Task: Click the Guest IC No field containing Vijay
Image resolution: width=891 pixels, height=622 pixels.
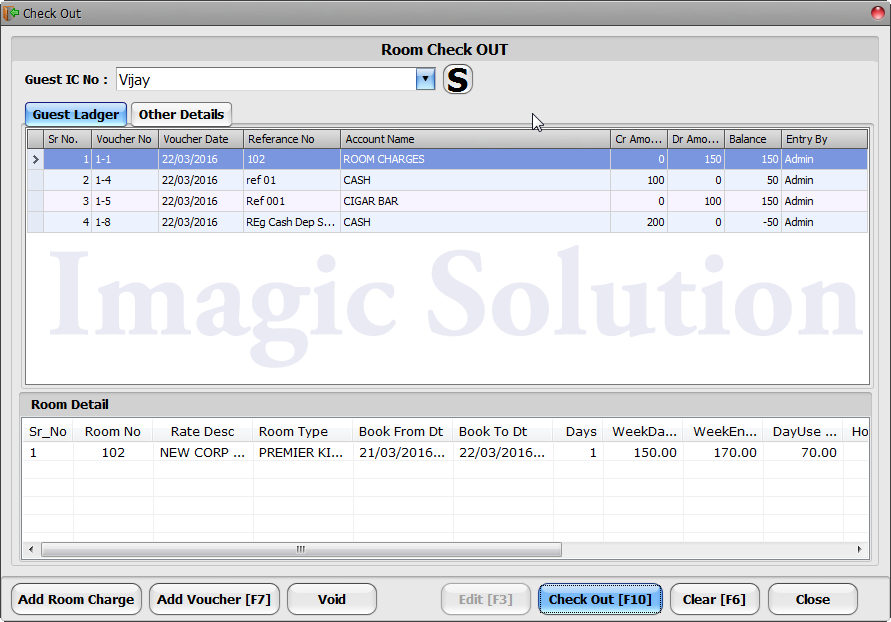Action: pos(266,80)
